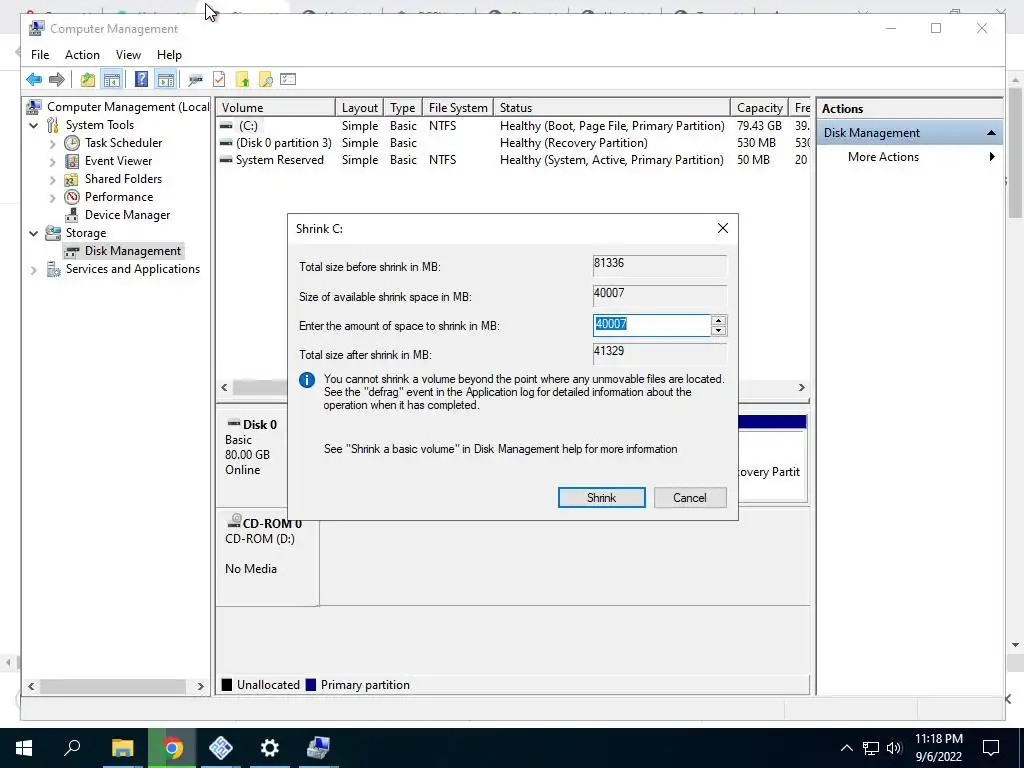Click the Computer Management taskbar icon
Screen dimensions: 1024x768
click(318, 748)
